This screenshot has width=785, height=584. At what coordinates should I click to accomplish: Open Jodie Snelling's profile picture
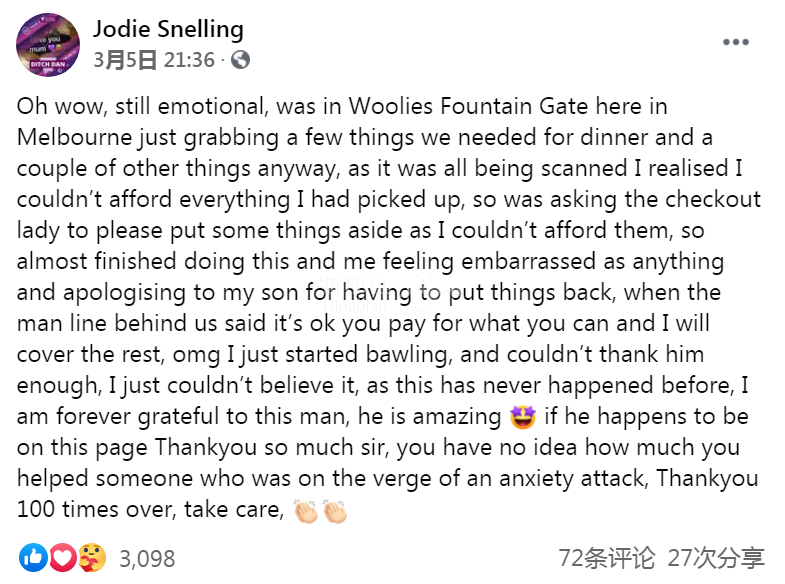pos(48,45)
